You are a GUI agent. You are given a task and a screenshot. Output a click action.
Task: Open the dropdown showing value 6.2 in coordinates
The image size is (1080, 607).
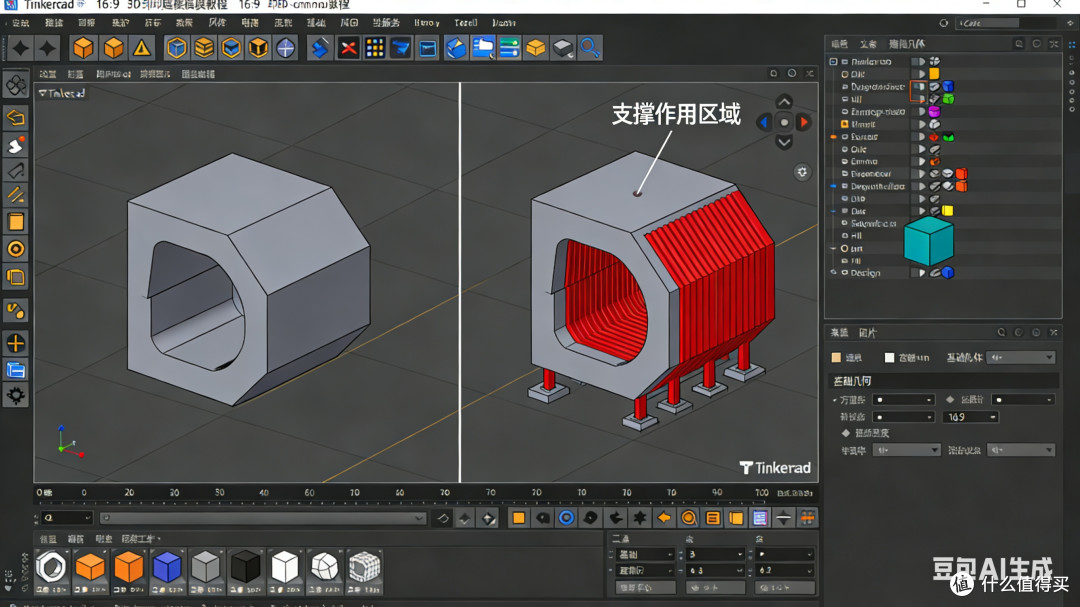pyautogui.click(x=785, y=570)
